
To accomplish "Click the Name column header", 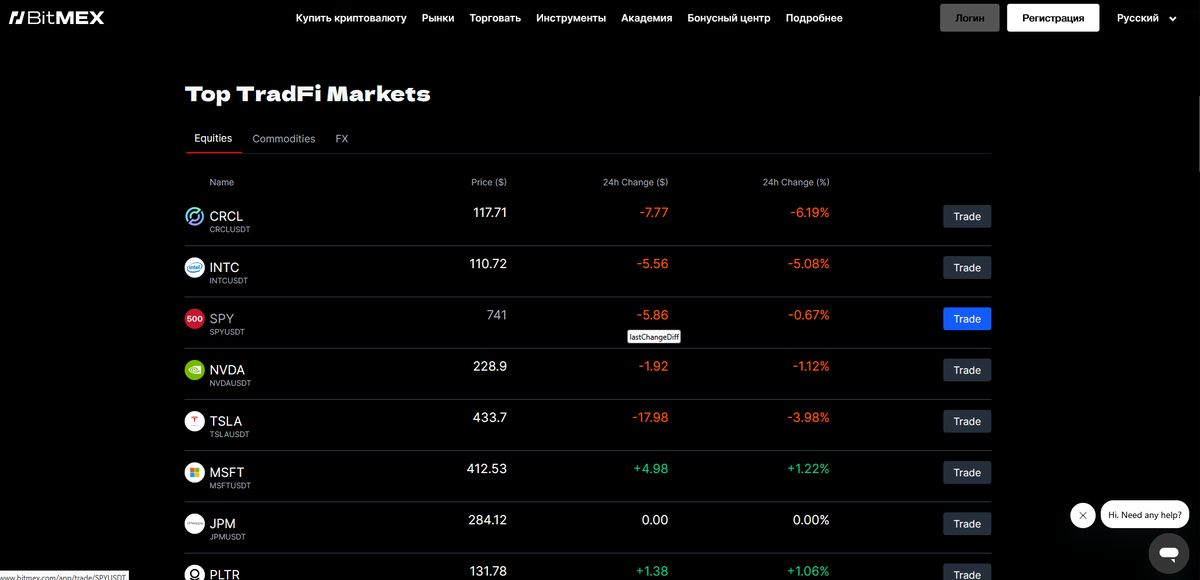I will tap(222, 182).
